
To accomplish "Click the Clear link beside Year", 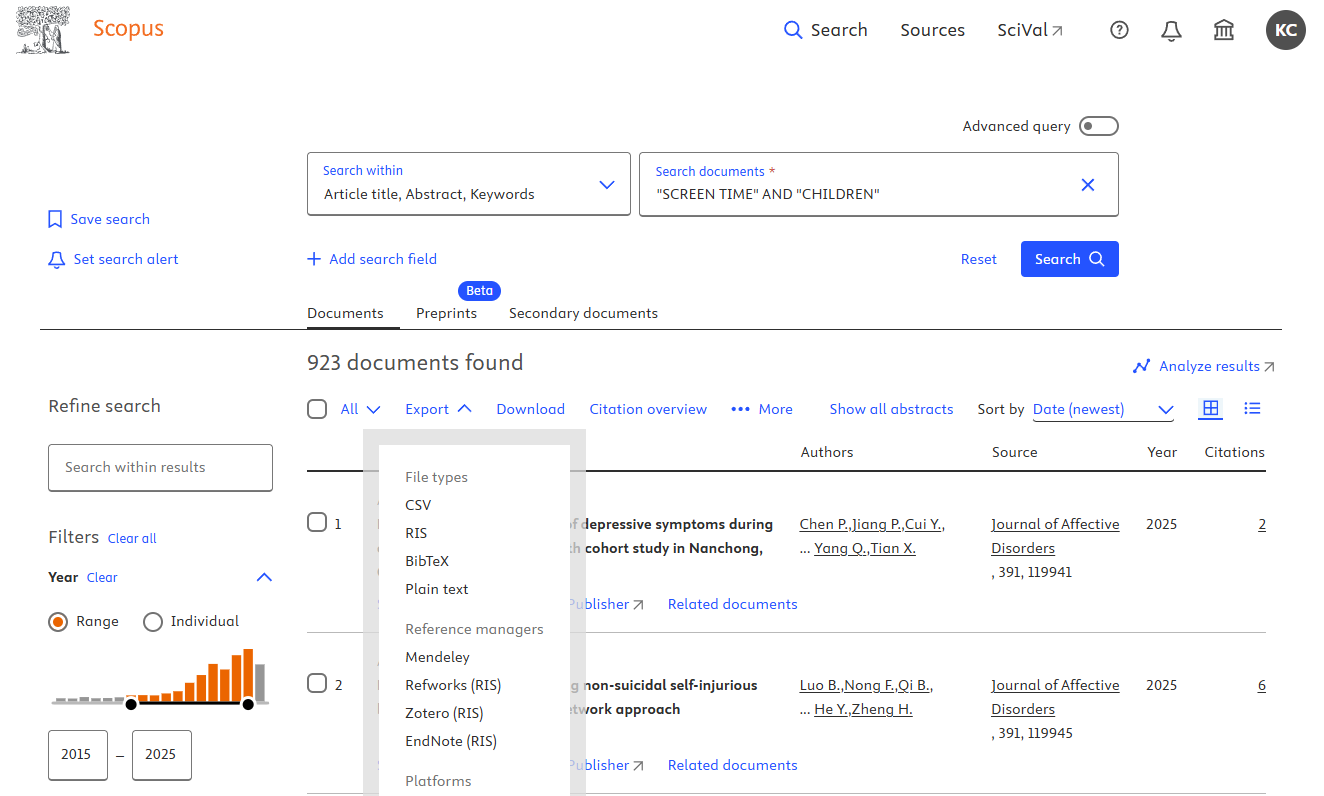I will [102, 577].
